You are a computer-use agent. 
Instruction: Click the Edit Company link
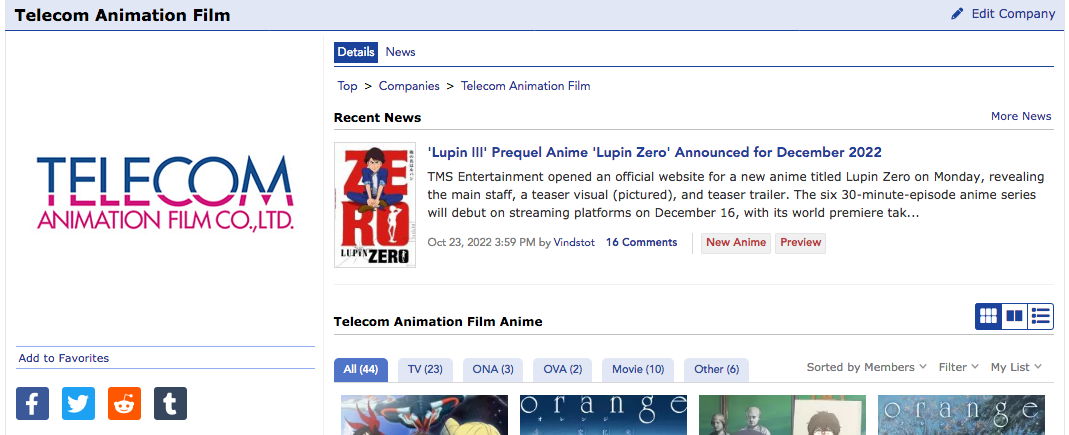click(1013, 14)
